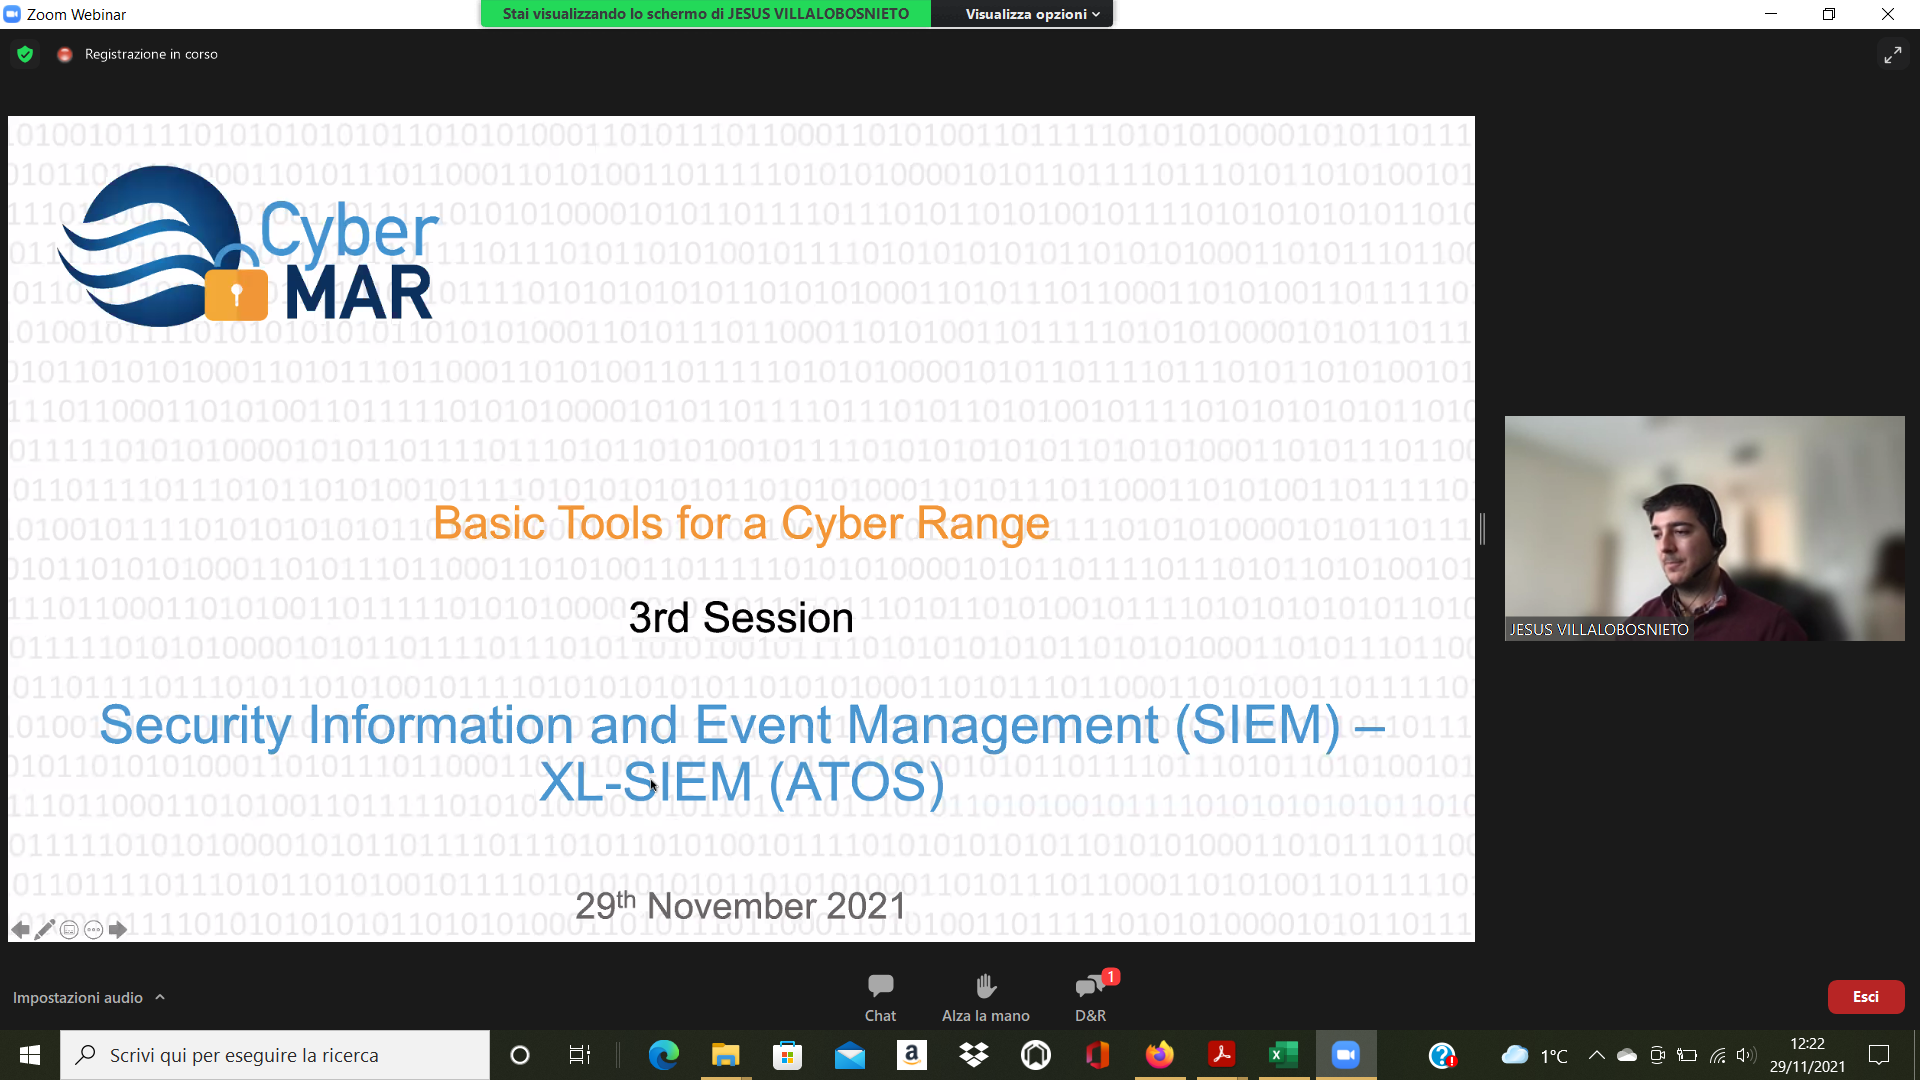
Task: Raise hand with Alza la mano
Action: (985, 996)
